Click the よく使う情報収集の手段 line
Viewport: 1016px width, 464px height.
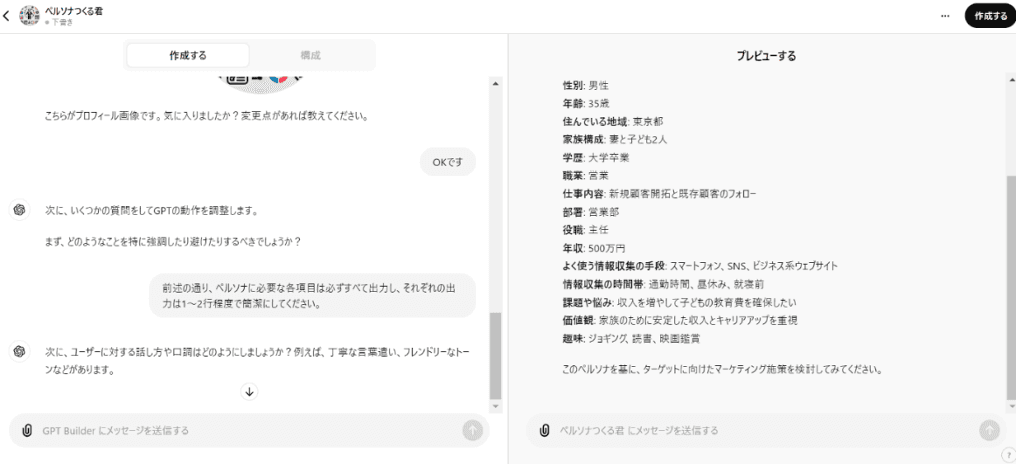(x=700, y=266)
